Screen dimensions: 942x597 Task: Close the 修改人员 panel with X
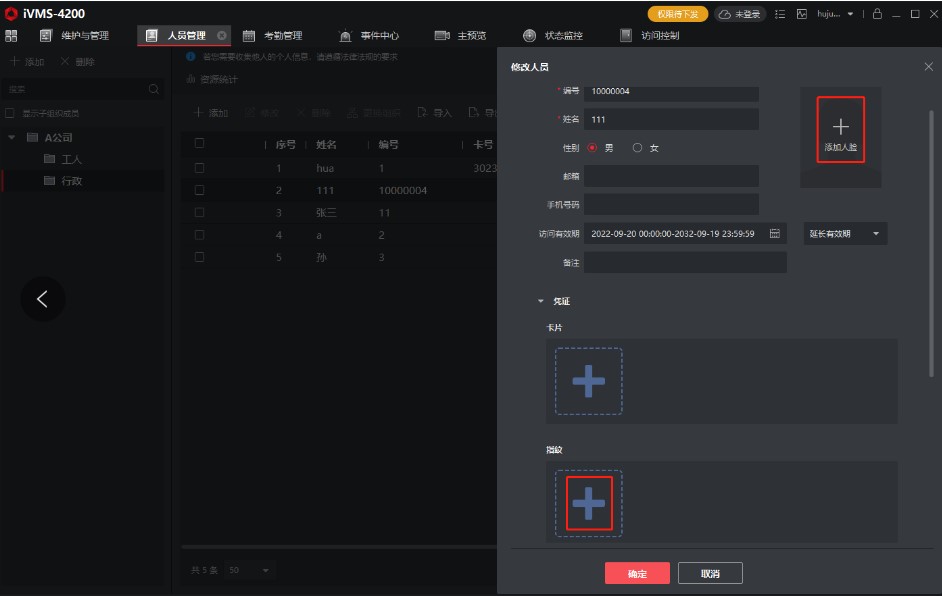click(x=928, y=67)
